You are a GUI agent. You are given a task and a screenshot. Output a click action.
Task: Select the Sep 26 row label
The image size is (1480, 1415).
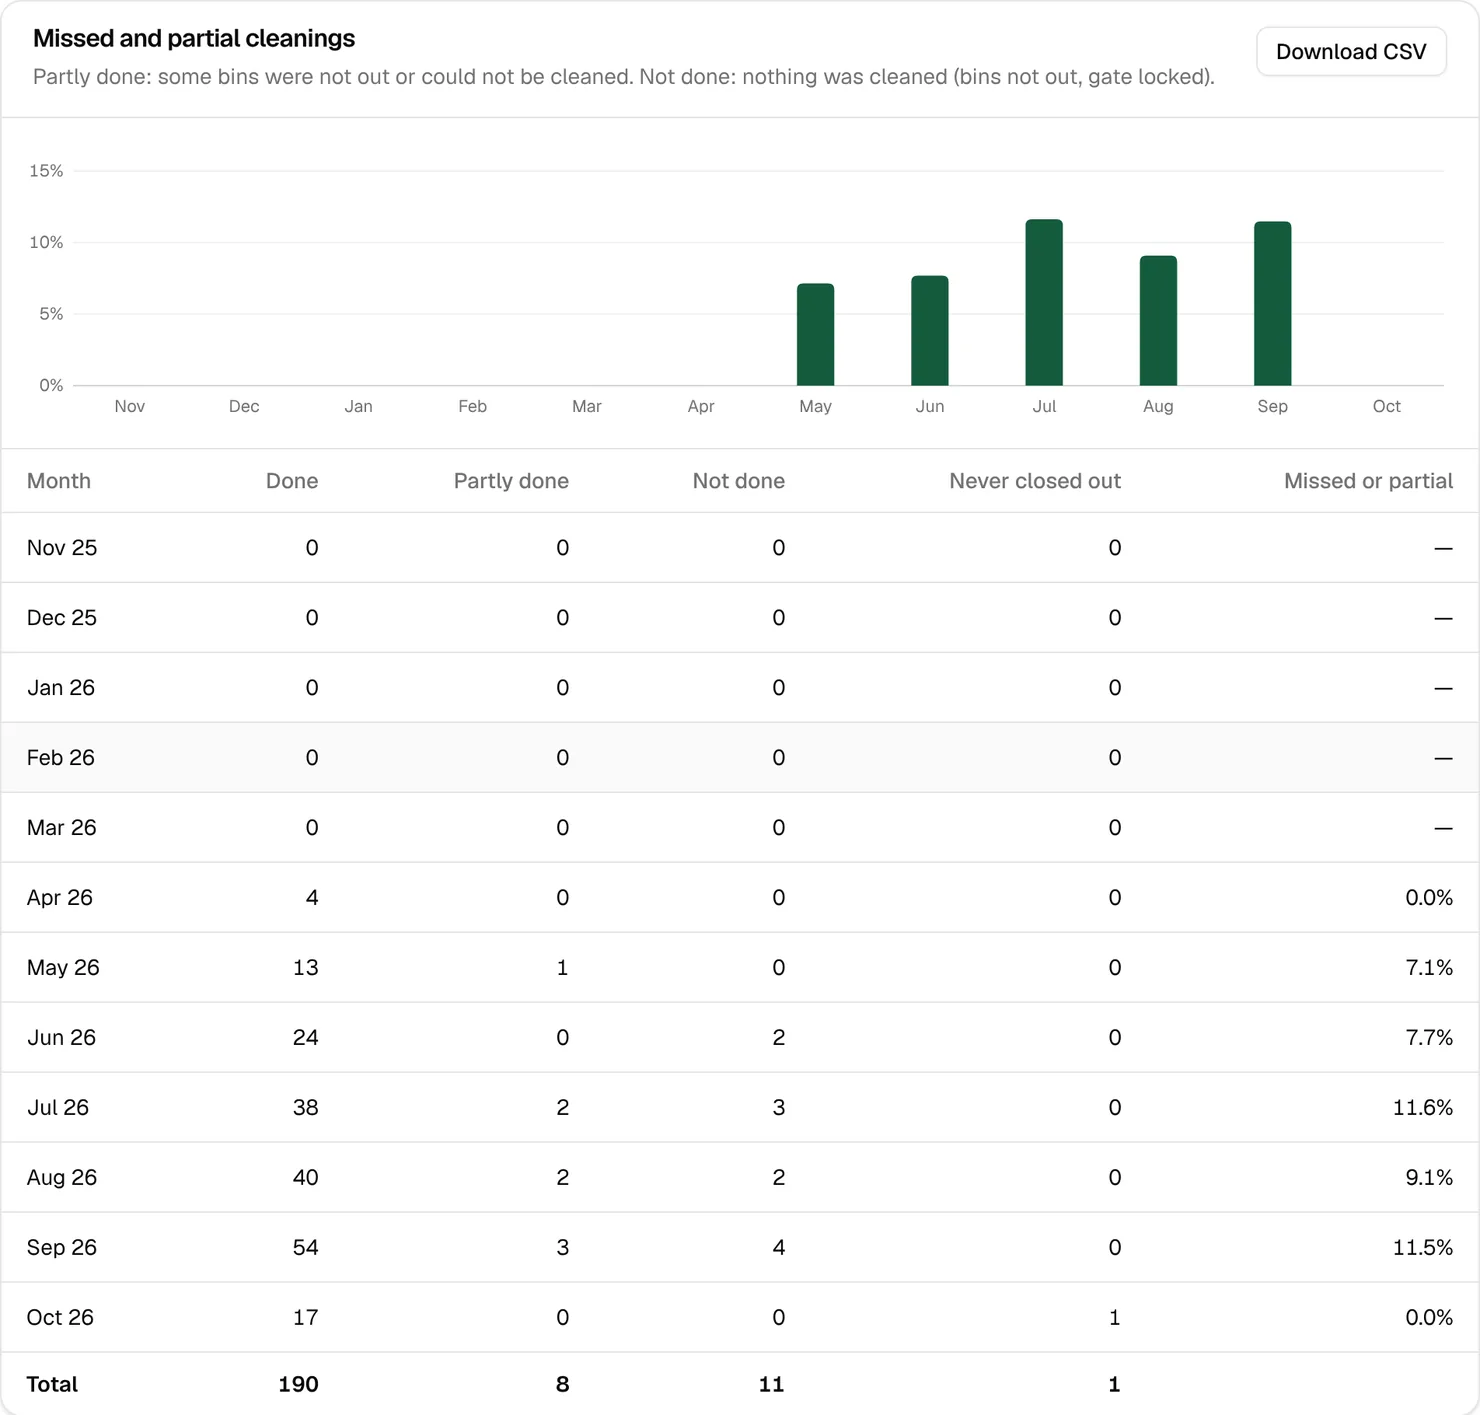(x=62, y=1248)
